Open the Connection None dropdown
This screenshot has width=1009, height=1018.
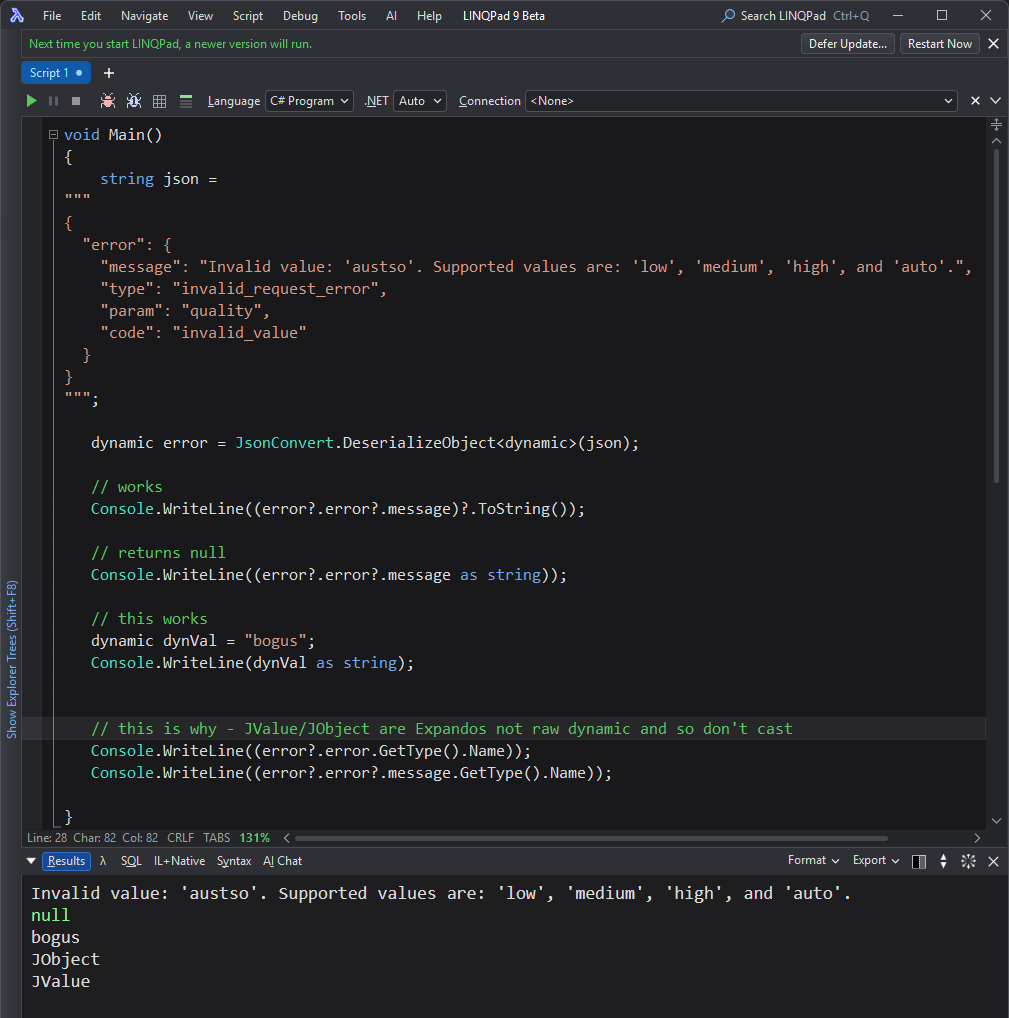(741, 101)
